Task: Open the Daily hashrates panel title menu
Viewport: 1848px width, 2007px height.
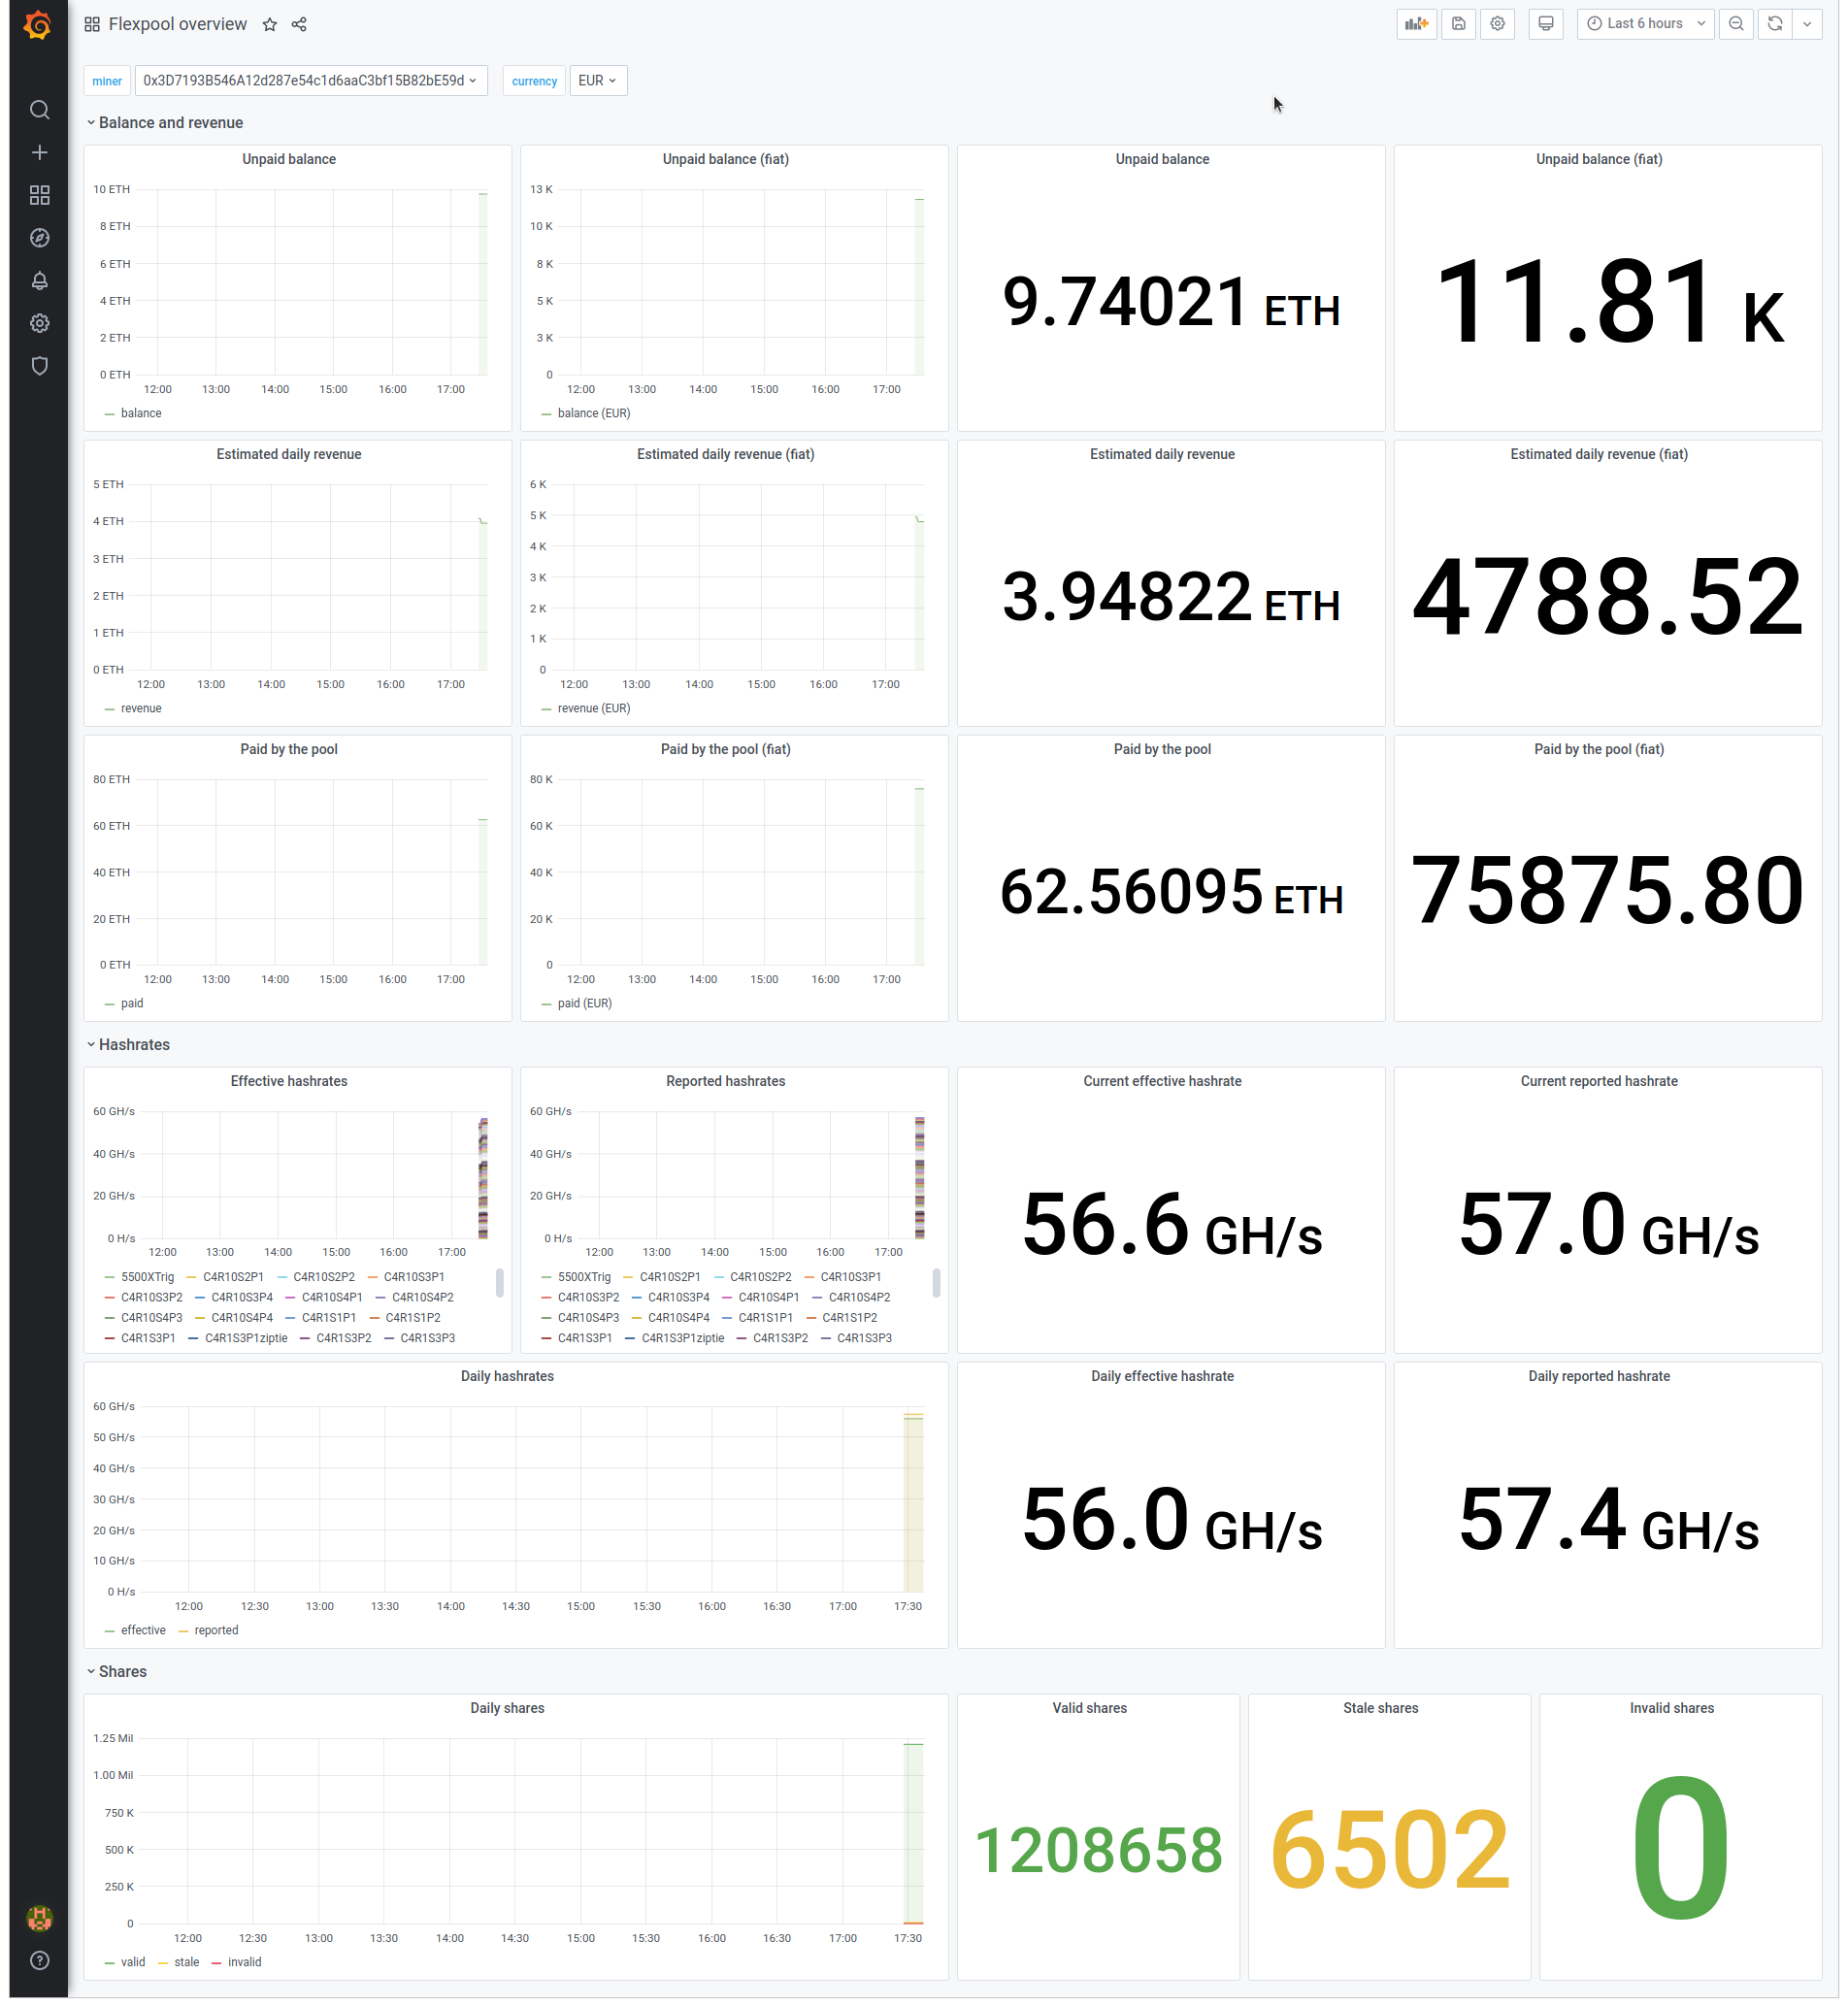Action: tap(508, 1378)
